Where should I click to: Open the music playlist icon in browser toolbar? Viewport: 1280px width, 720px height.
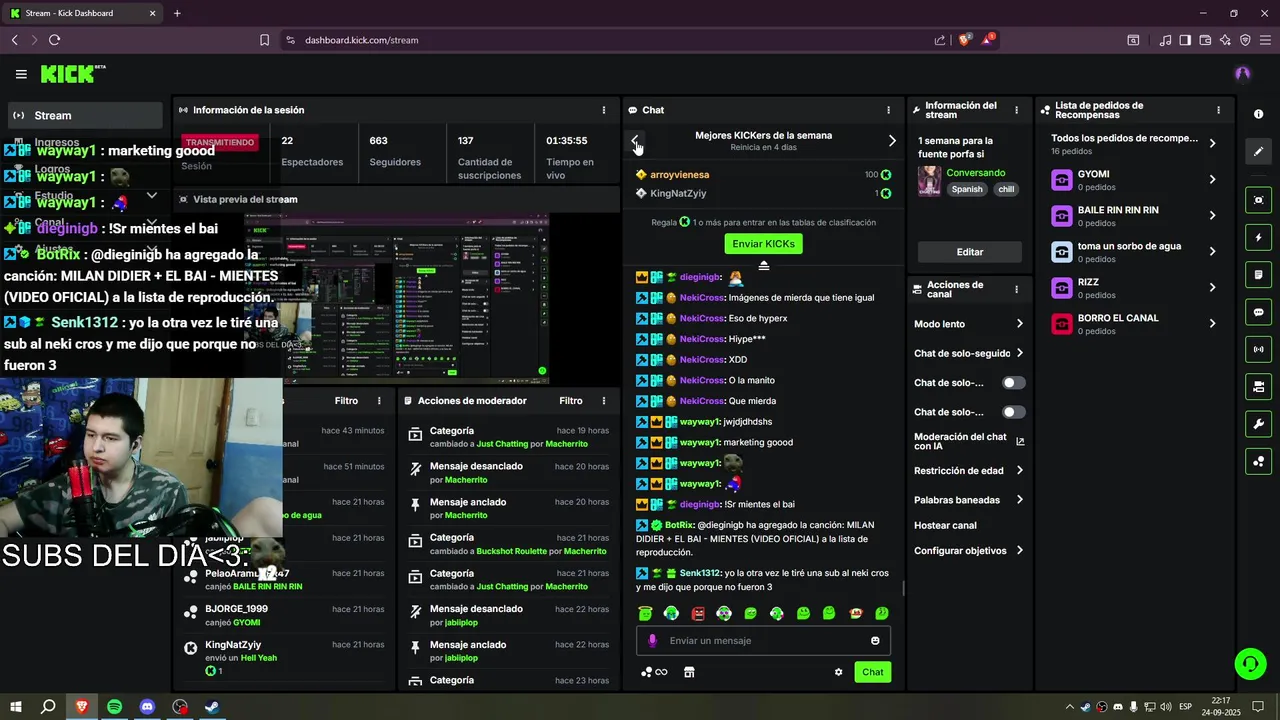pyautogui.click(x=1165, y=40)
